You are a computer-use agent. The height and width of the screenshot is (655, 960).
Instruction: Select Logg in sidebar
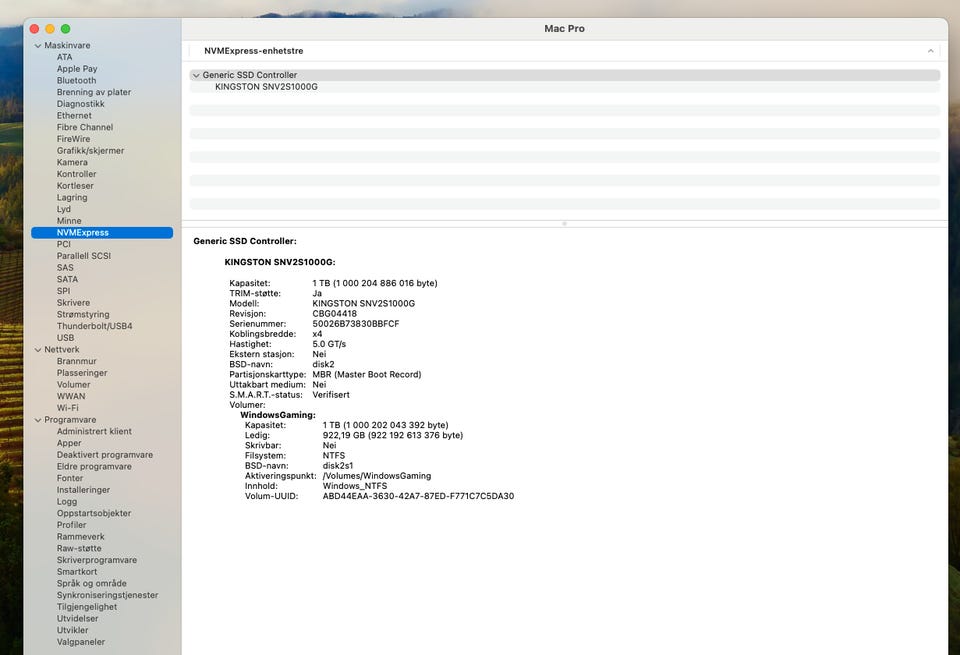pyautogui.click(x=67, y=501)
